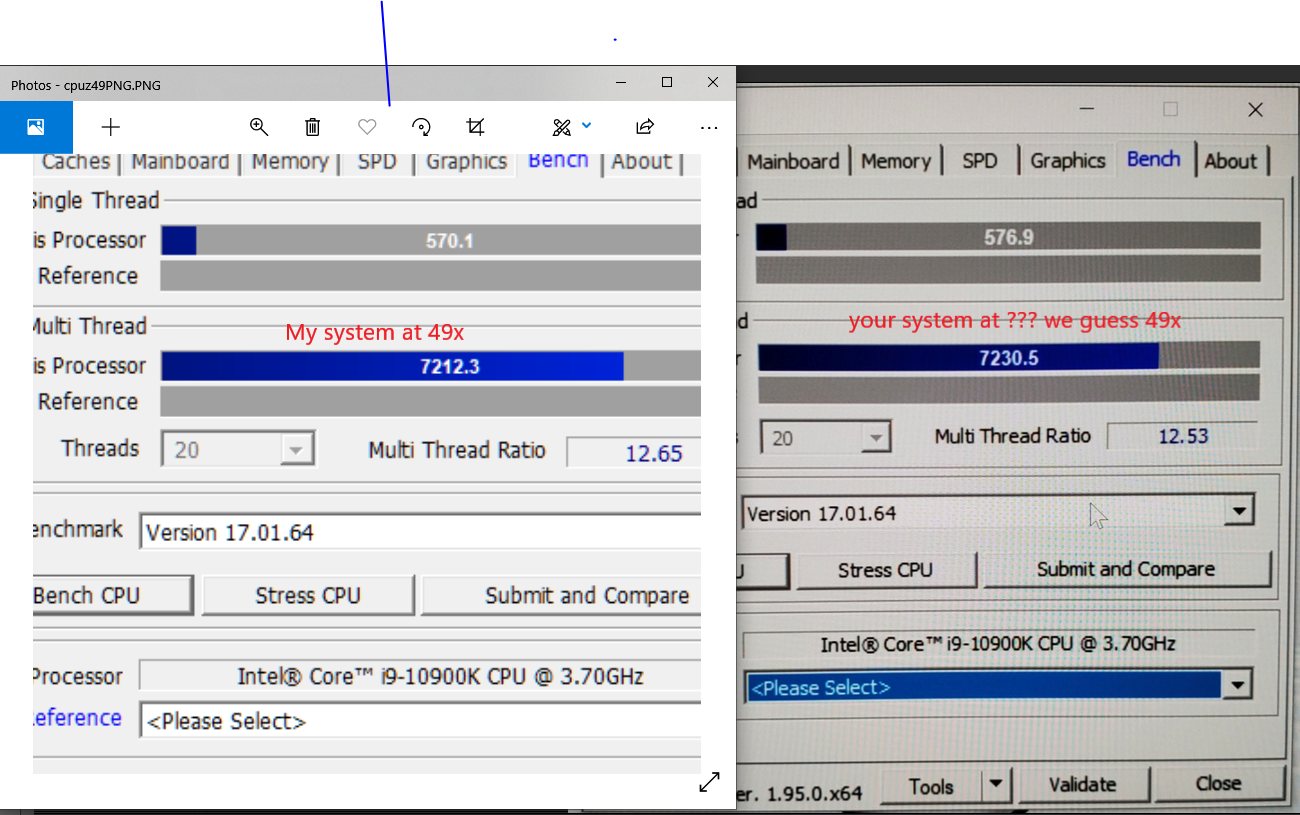Open the crop tool icon
Image resolution: width=1300 pixels, height=815 pixels.
coord(476,127)
